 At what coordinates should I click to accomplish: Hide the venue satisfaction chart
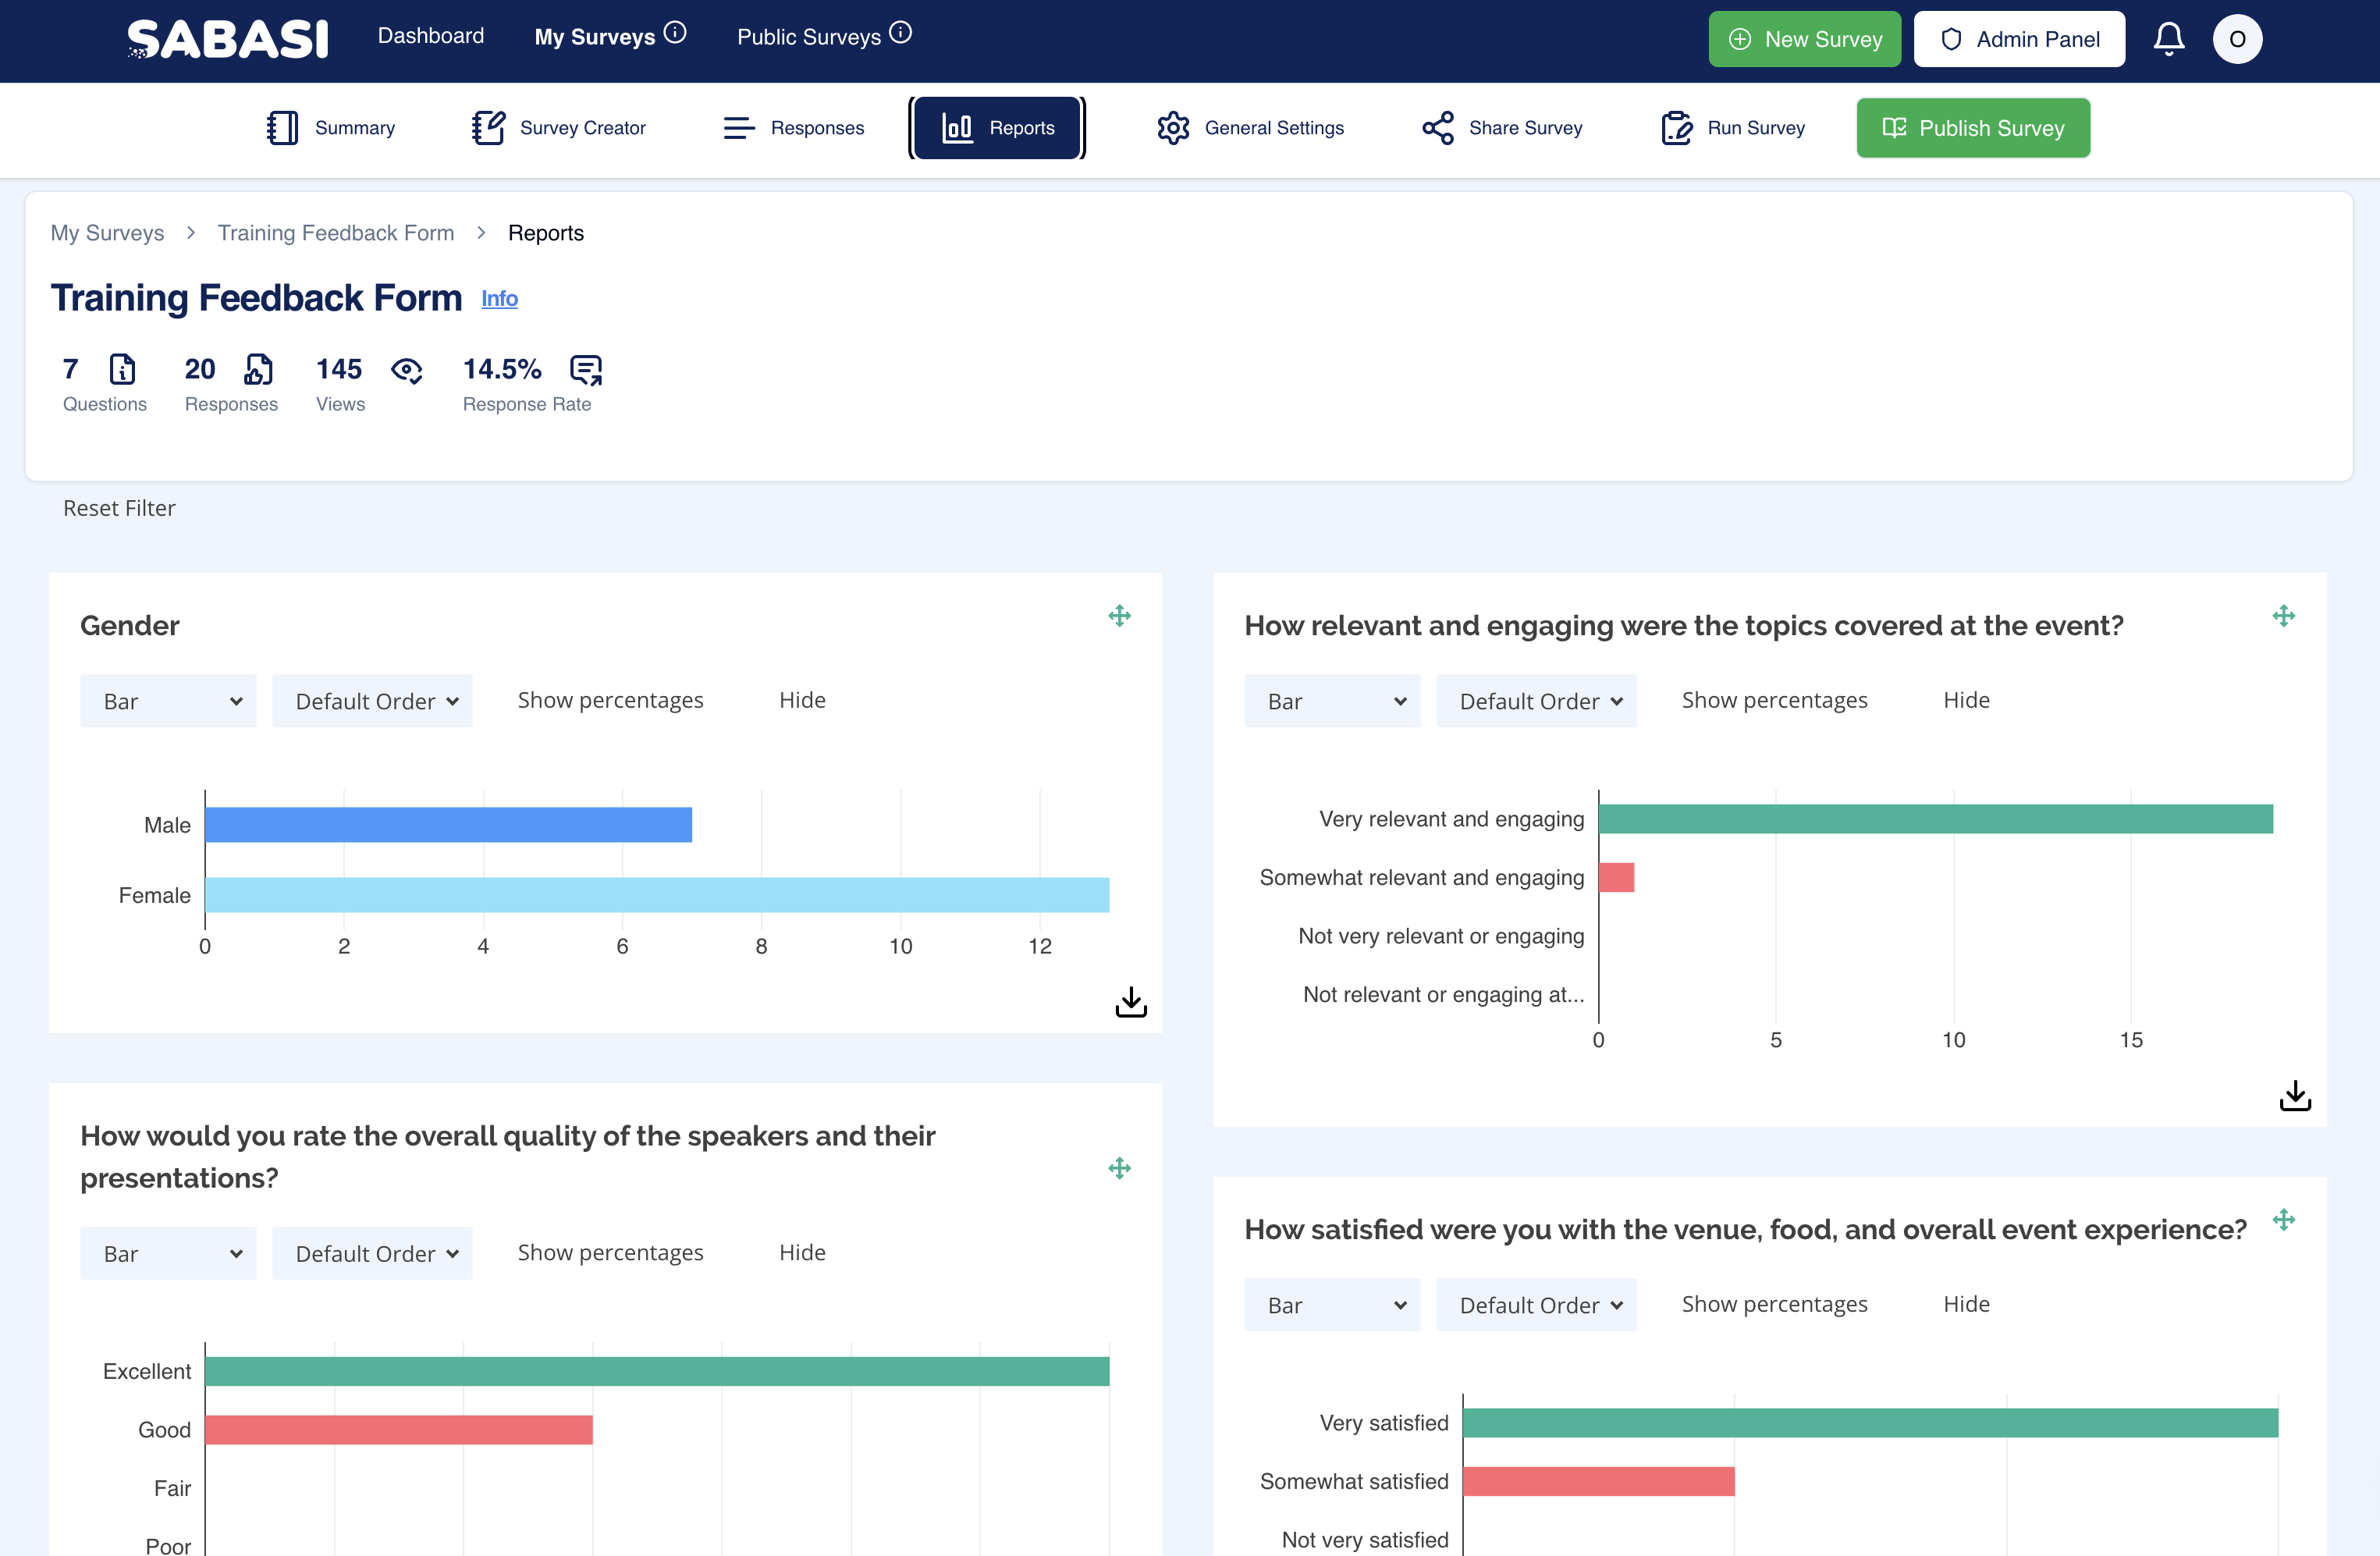point(1966,1304)
